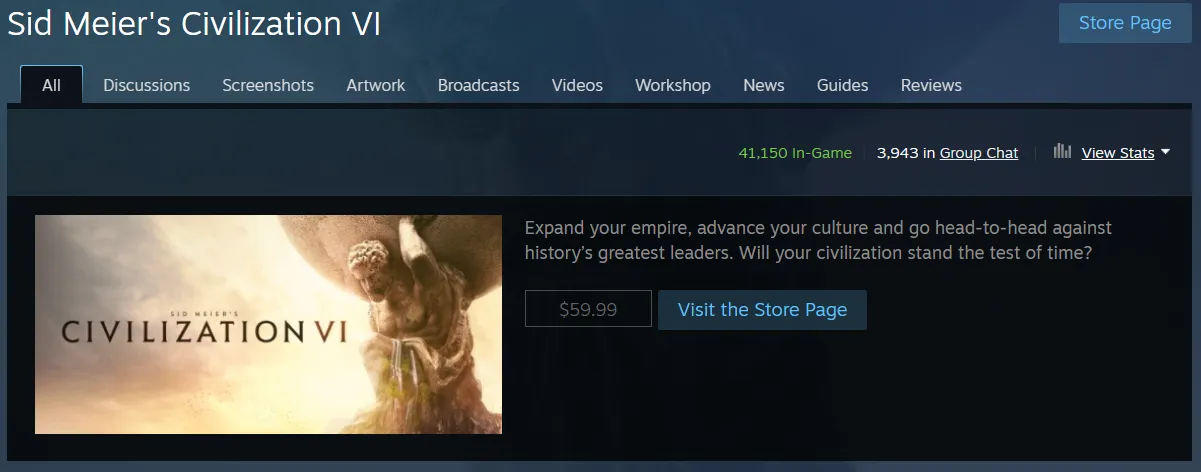Click the Civilization VI capsule image
Viewport: 1201px width, 472px height.
[x=268, y=324]
